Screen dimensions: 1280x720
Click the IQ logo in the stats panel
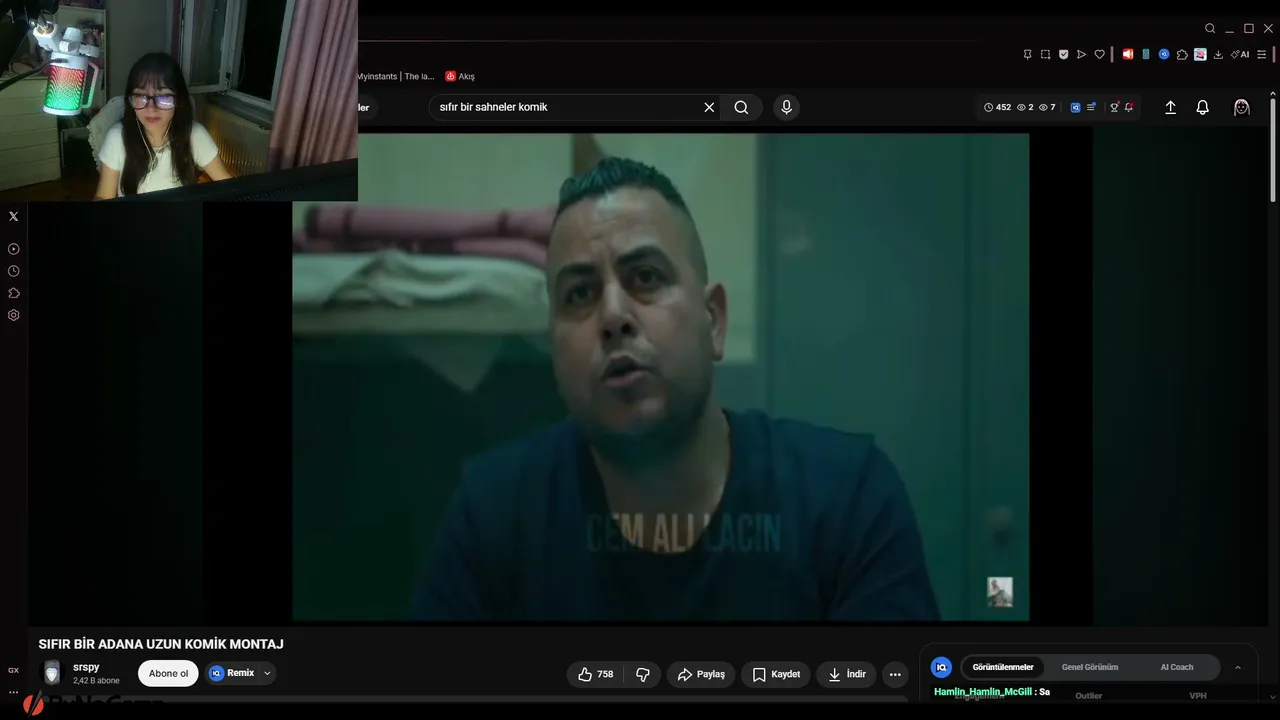click(941, 667)
